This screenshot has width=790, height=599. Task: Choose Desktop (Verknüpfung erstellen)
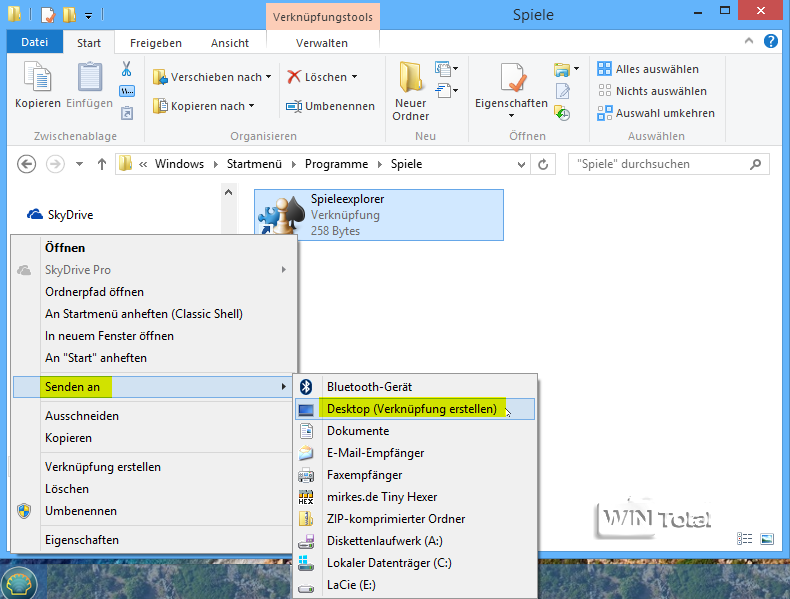pos(415,409)
